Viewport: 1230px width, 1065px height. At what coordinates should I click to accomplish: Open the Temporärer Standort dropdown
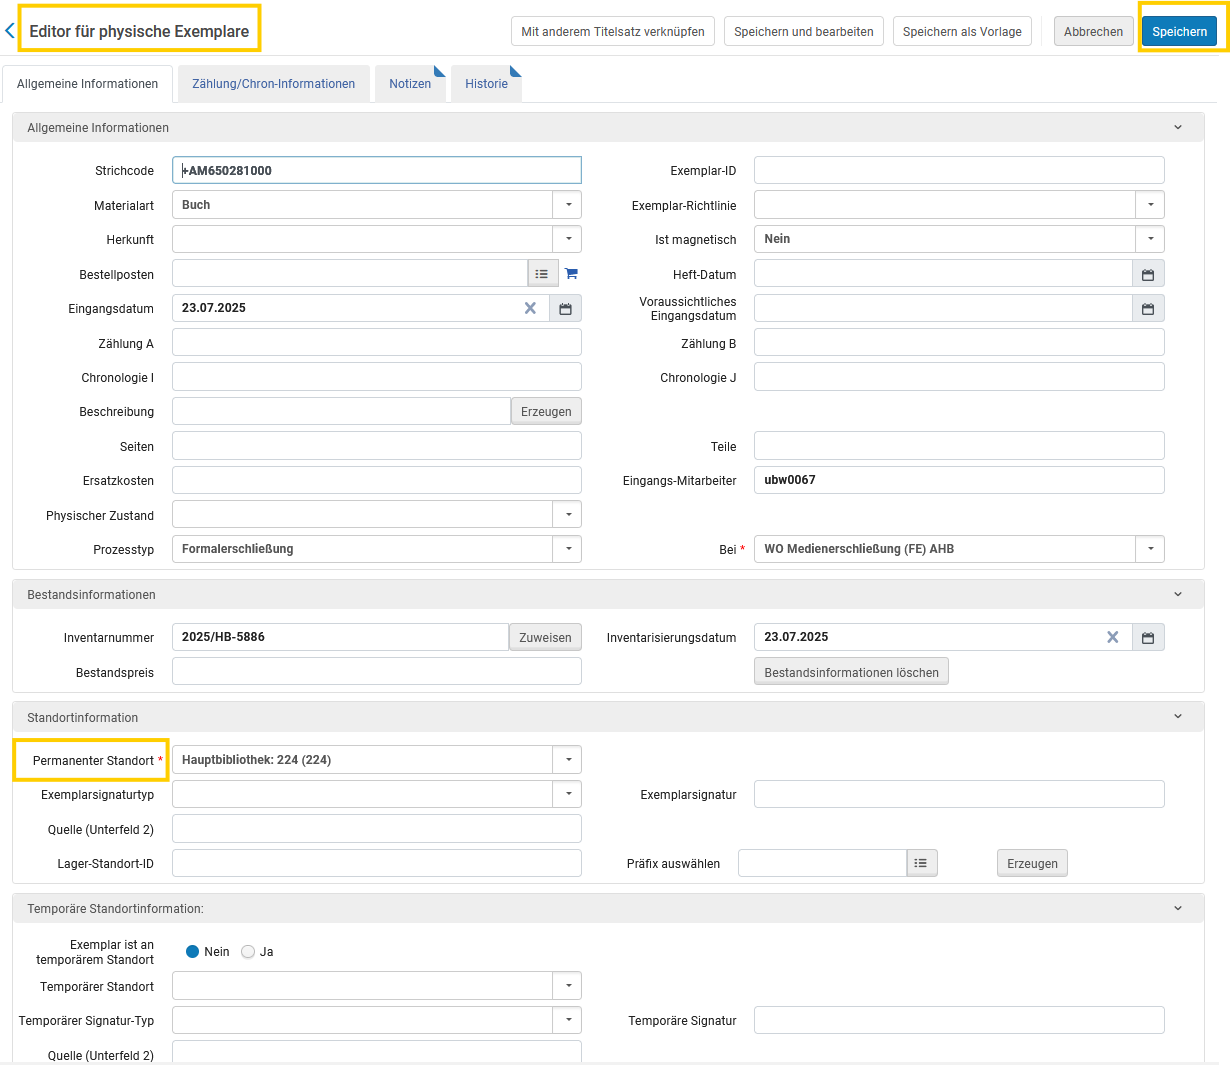click(x=567, y=986)
